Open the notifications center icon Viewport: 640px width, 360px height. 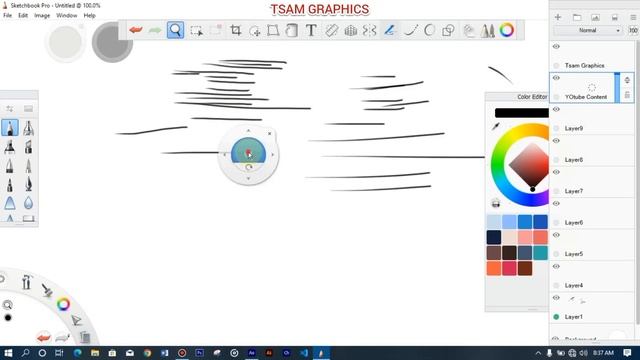point(627,353)
